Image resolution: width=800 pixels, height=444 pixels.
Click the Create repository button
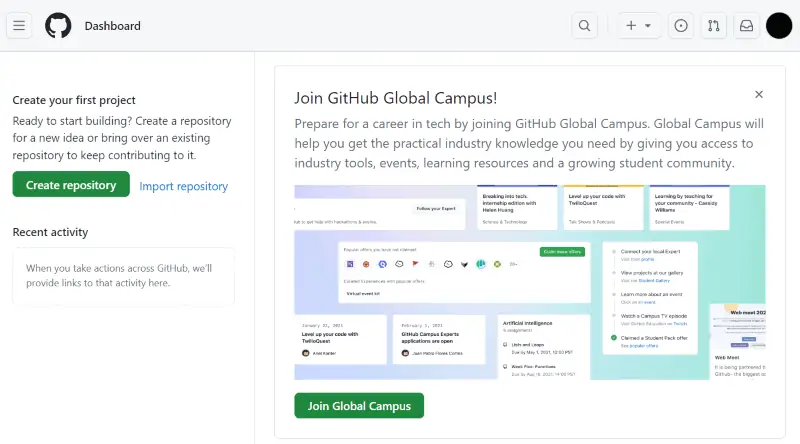point(71,185)
